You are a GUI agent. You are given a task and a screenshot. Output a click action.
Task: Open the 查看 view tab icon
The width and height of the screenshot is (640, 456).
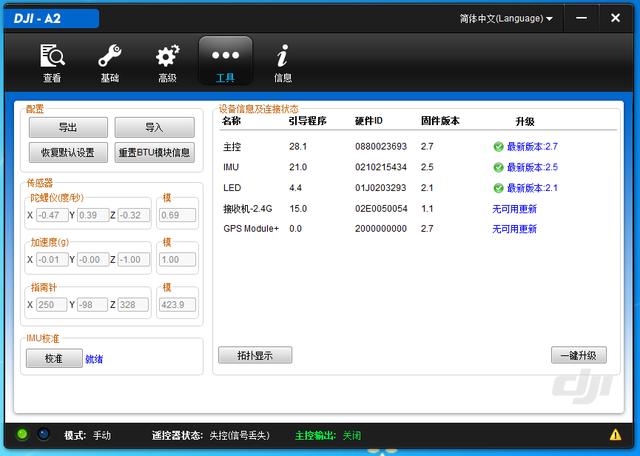pyautogui.click(x=52, y=62)
